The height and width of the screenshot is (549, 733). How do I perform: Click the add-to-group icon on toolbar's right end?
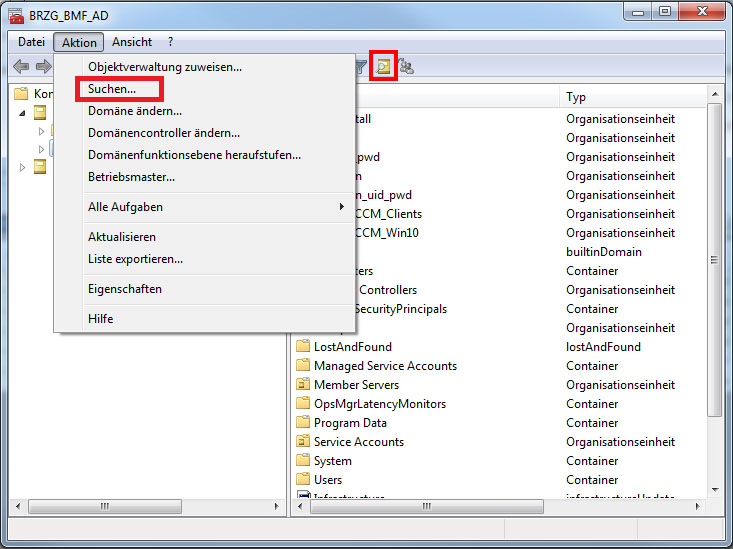406,66
